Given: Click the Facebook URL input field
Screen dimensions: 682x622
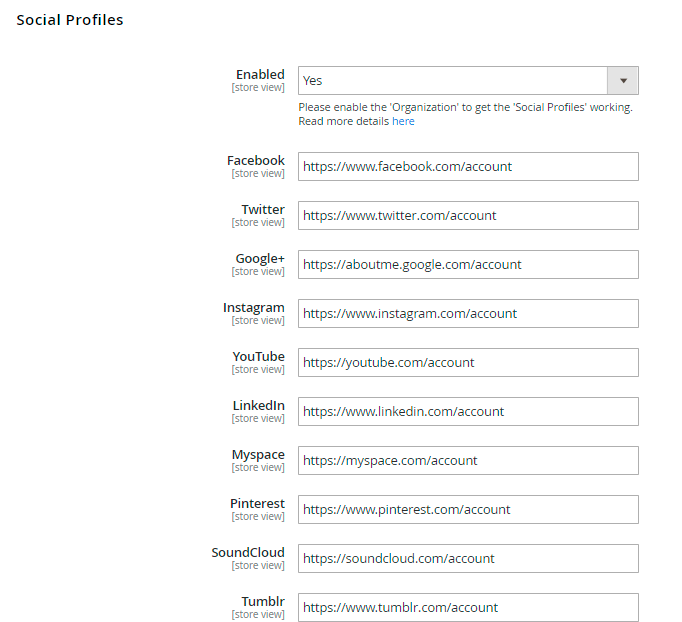Looking at the screenshot, I should click(x=468, y=167).
